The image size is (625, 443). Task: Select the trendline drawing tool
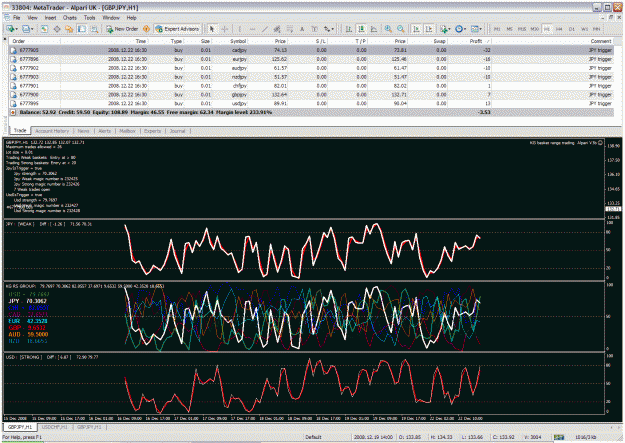(265, 29)
